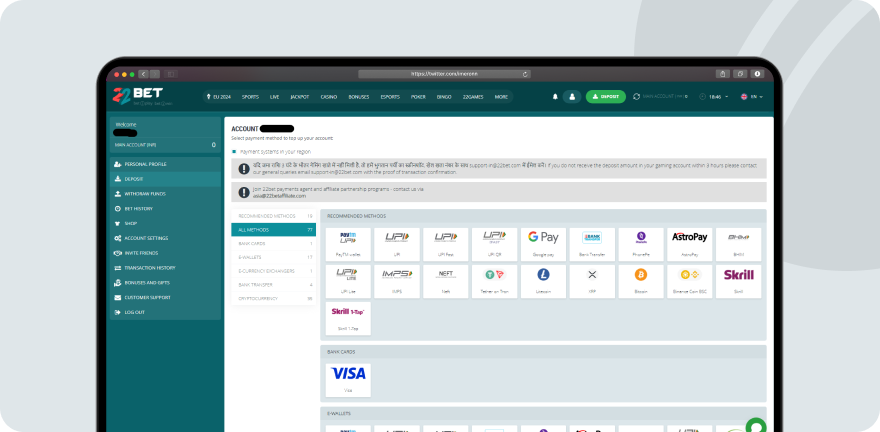Open Bet History in the sidebar
Screen dimensions: 880x432
166,209
